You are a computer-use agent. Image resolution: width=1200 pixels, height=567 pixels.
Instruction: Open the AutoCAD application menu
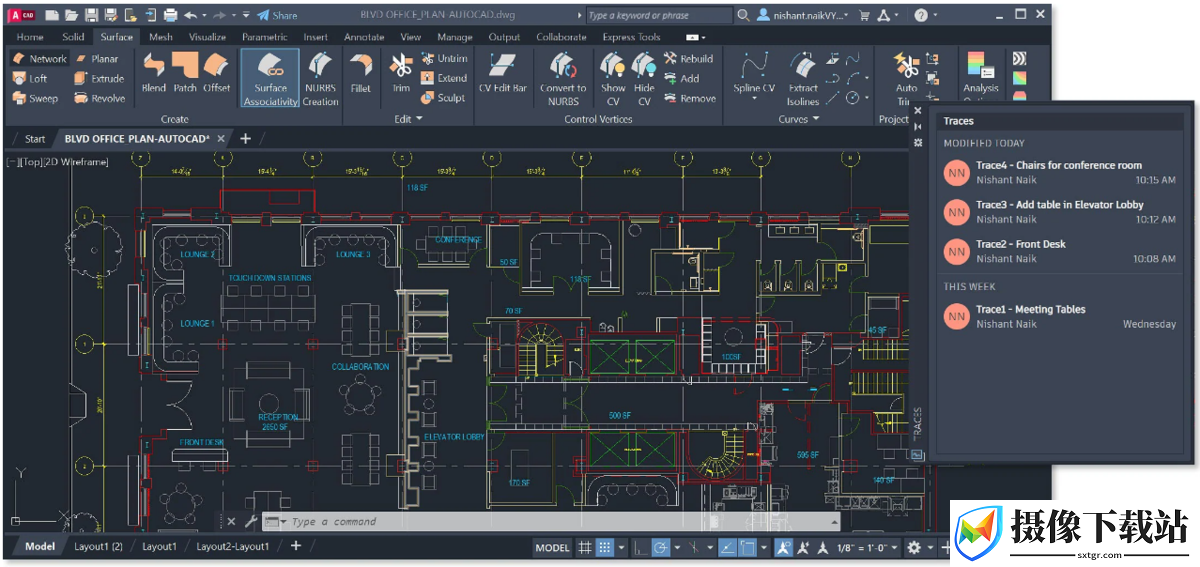coord(22,15)
